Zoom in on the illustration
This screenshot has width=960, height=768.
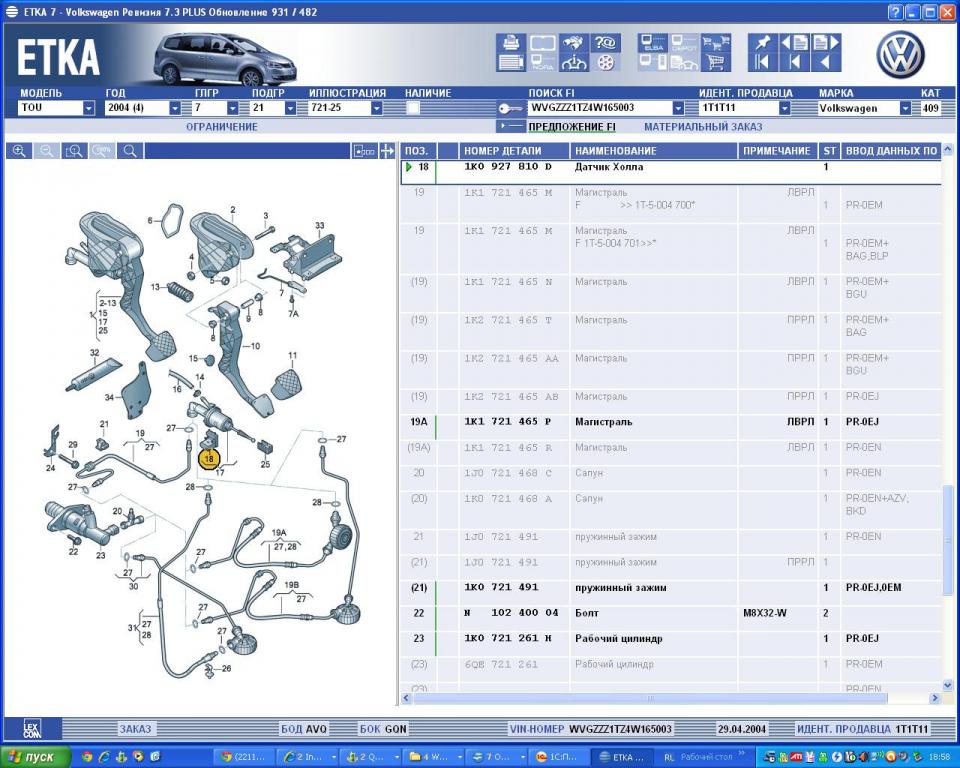(19, 151)
